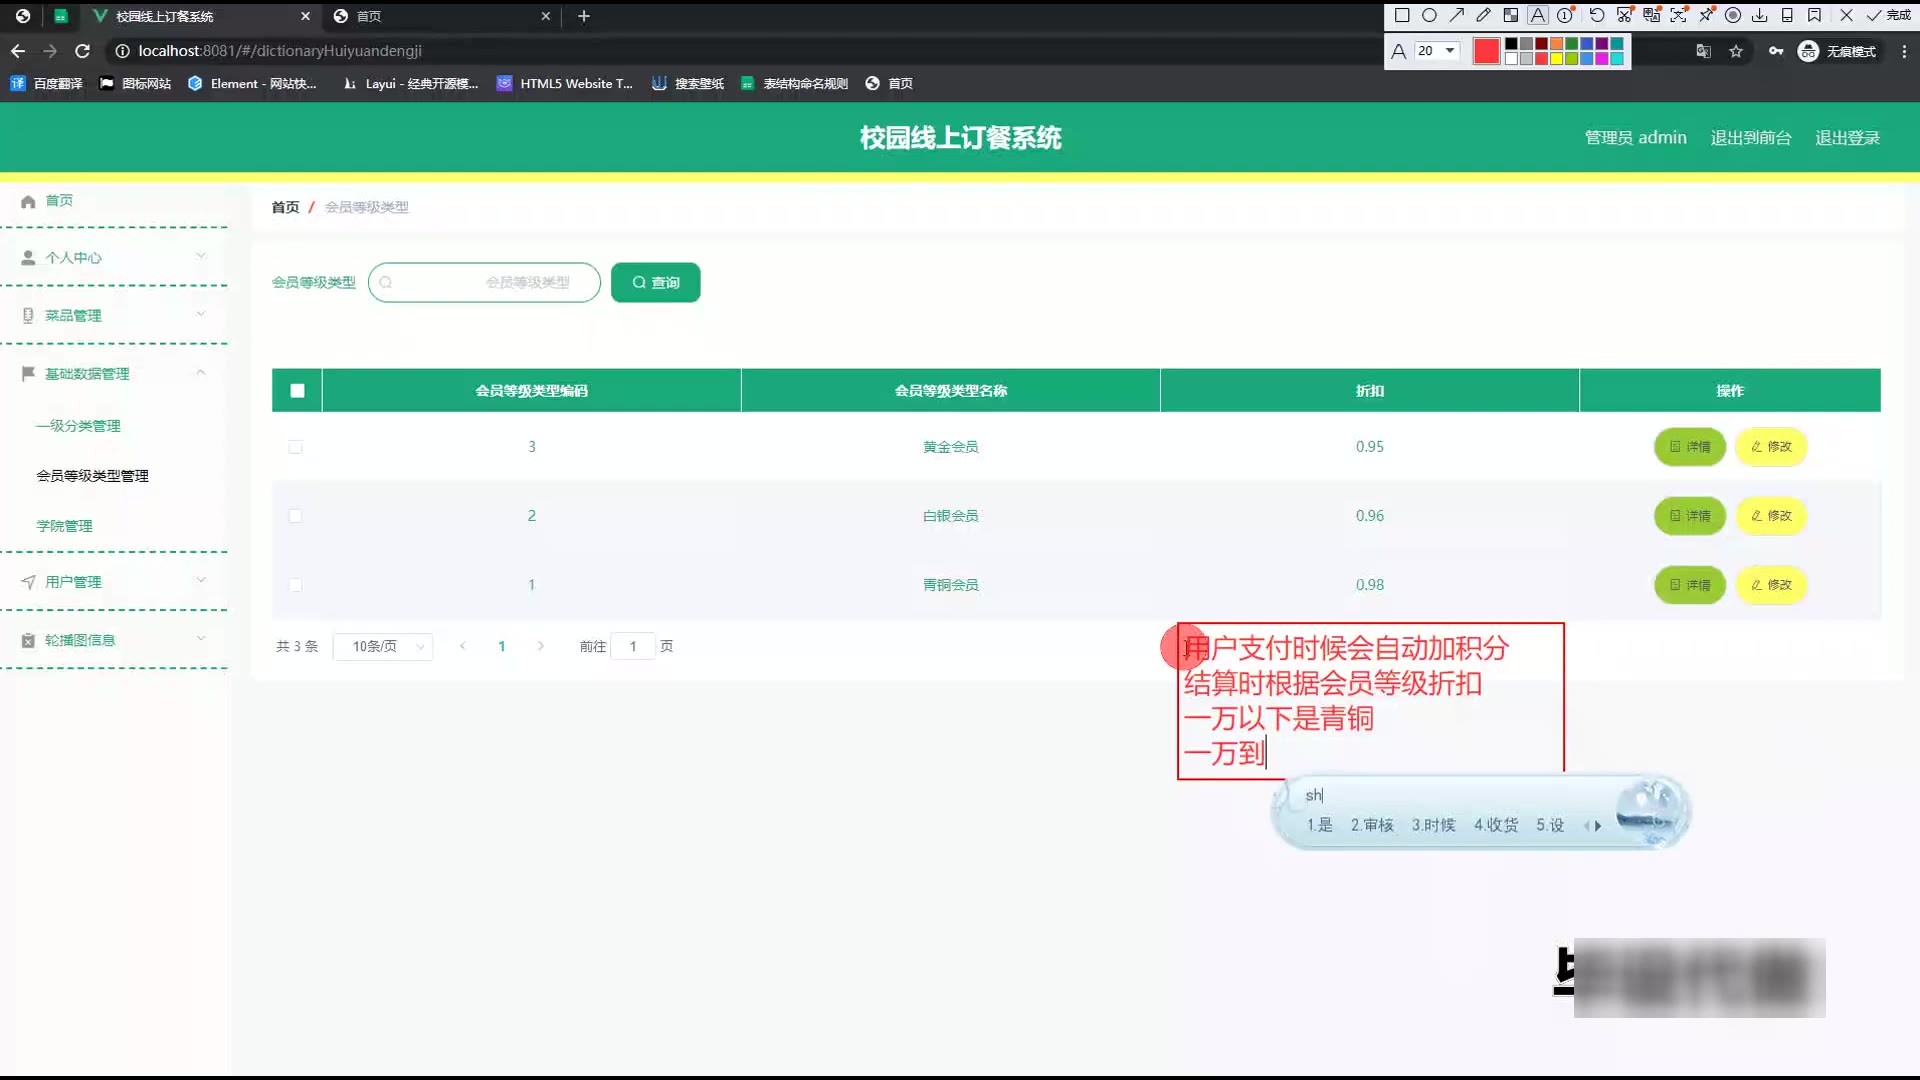Click the go-to page number input
1920x1080 pixels.
(633, 647)
